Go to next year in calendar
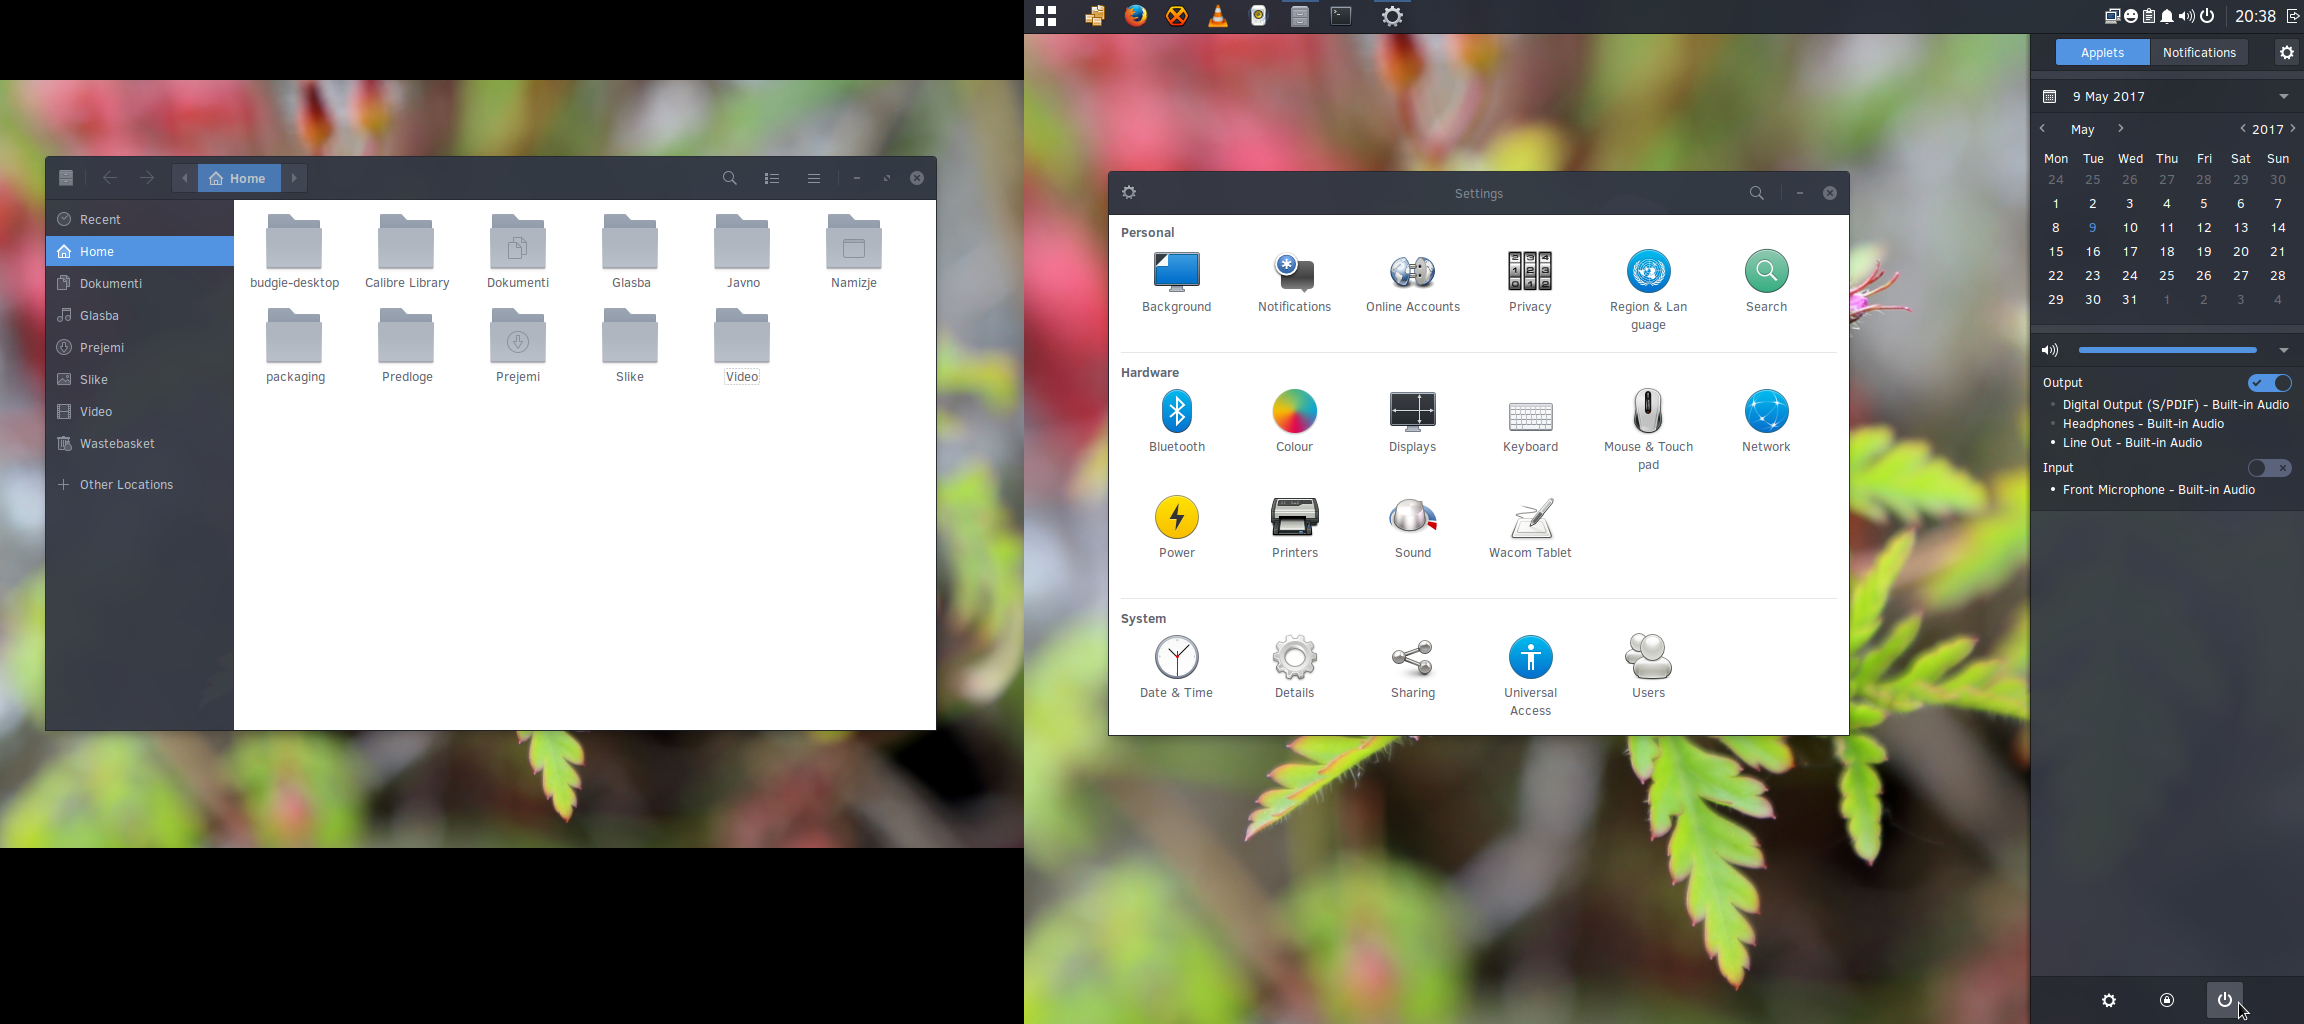The width and height of the screenshot is (2304, 1024). pos(2293,129)
